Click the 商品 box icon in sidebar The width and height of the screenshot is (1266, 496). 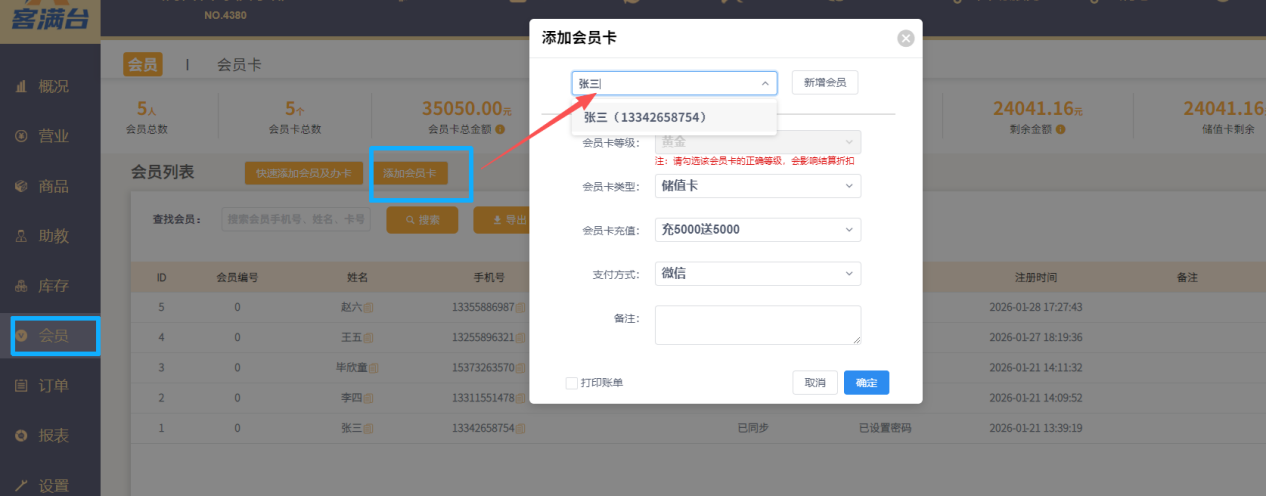click(x=21, y=186)
